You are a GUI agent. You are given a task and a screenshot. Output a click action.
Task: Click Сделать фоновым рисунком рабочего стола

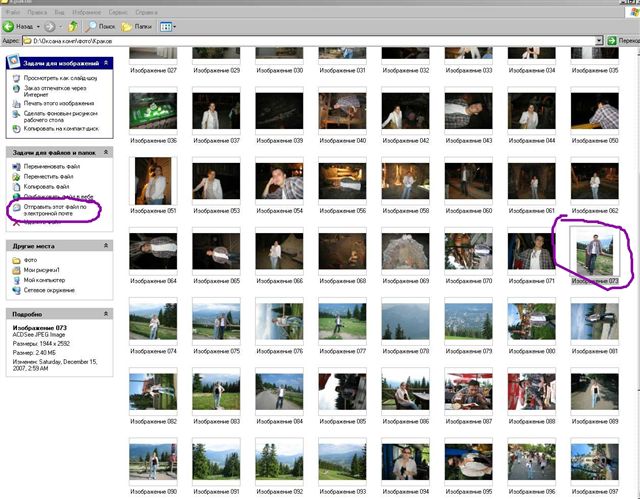click(60, 117)
